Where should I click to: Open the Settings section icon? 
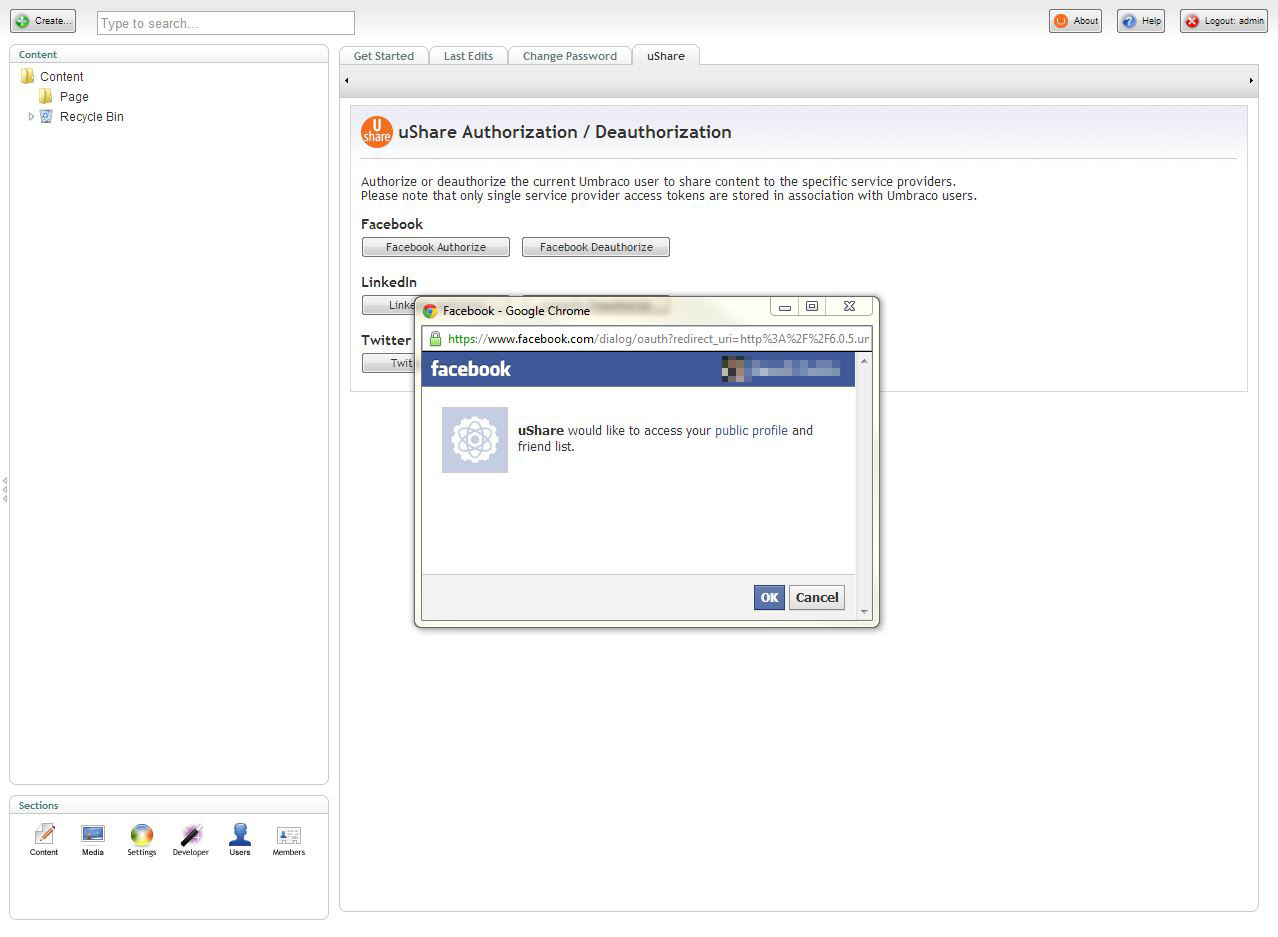142,840
